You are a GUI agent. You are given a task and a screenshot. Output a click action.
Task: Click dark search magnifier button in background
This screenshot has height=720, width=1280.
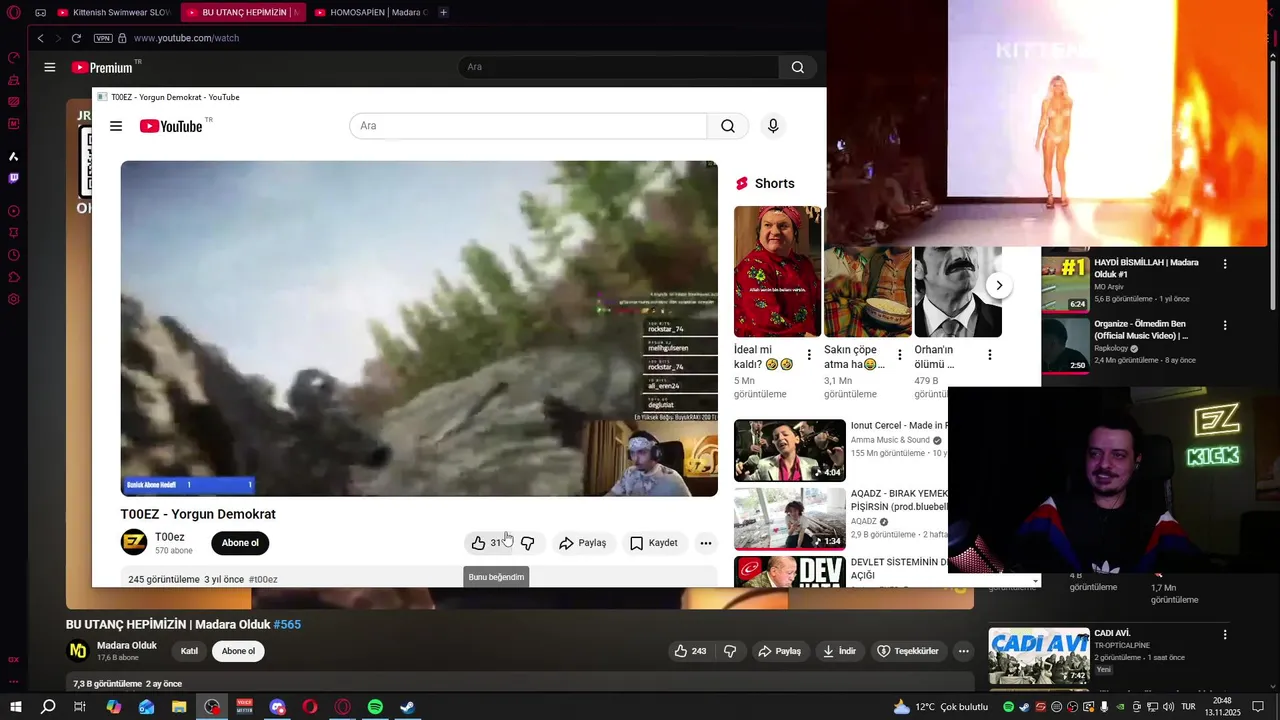[x=797, y=67]
